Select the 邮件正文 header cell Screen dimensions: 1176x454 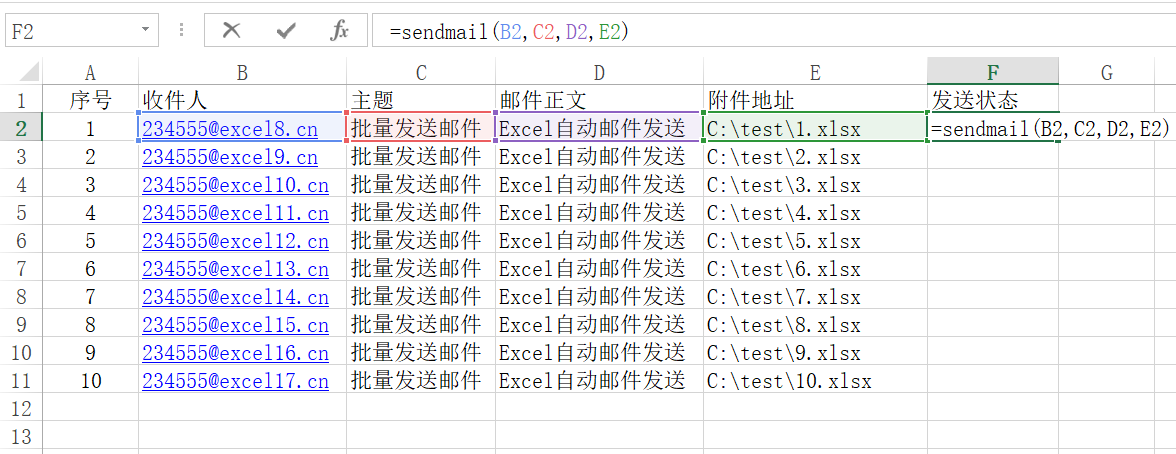click(x=599, y=100)
